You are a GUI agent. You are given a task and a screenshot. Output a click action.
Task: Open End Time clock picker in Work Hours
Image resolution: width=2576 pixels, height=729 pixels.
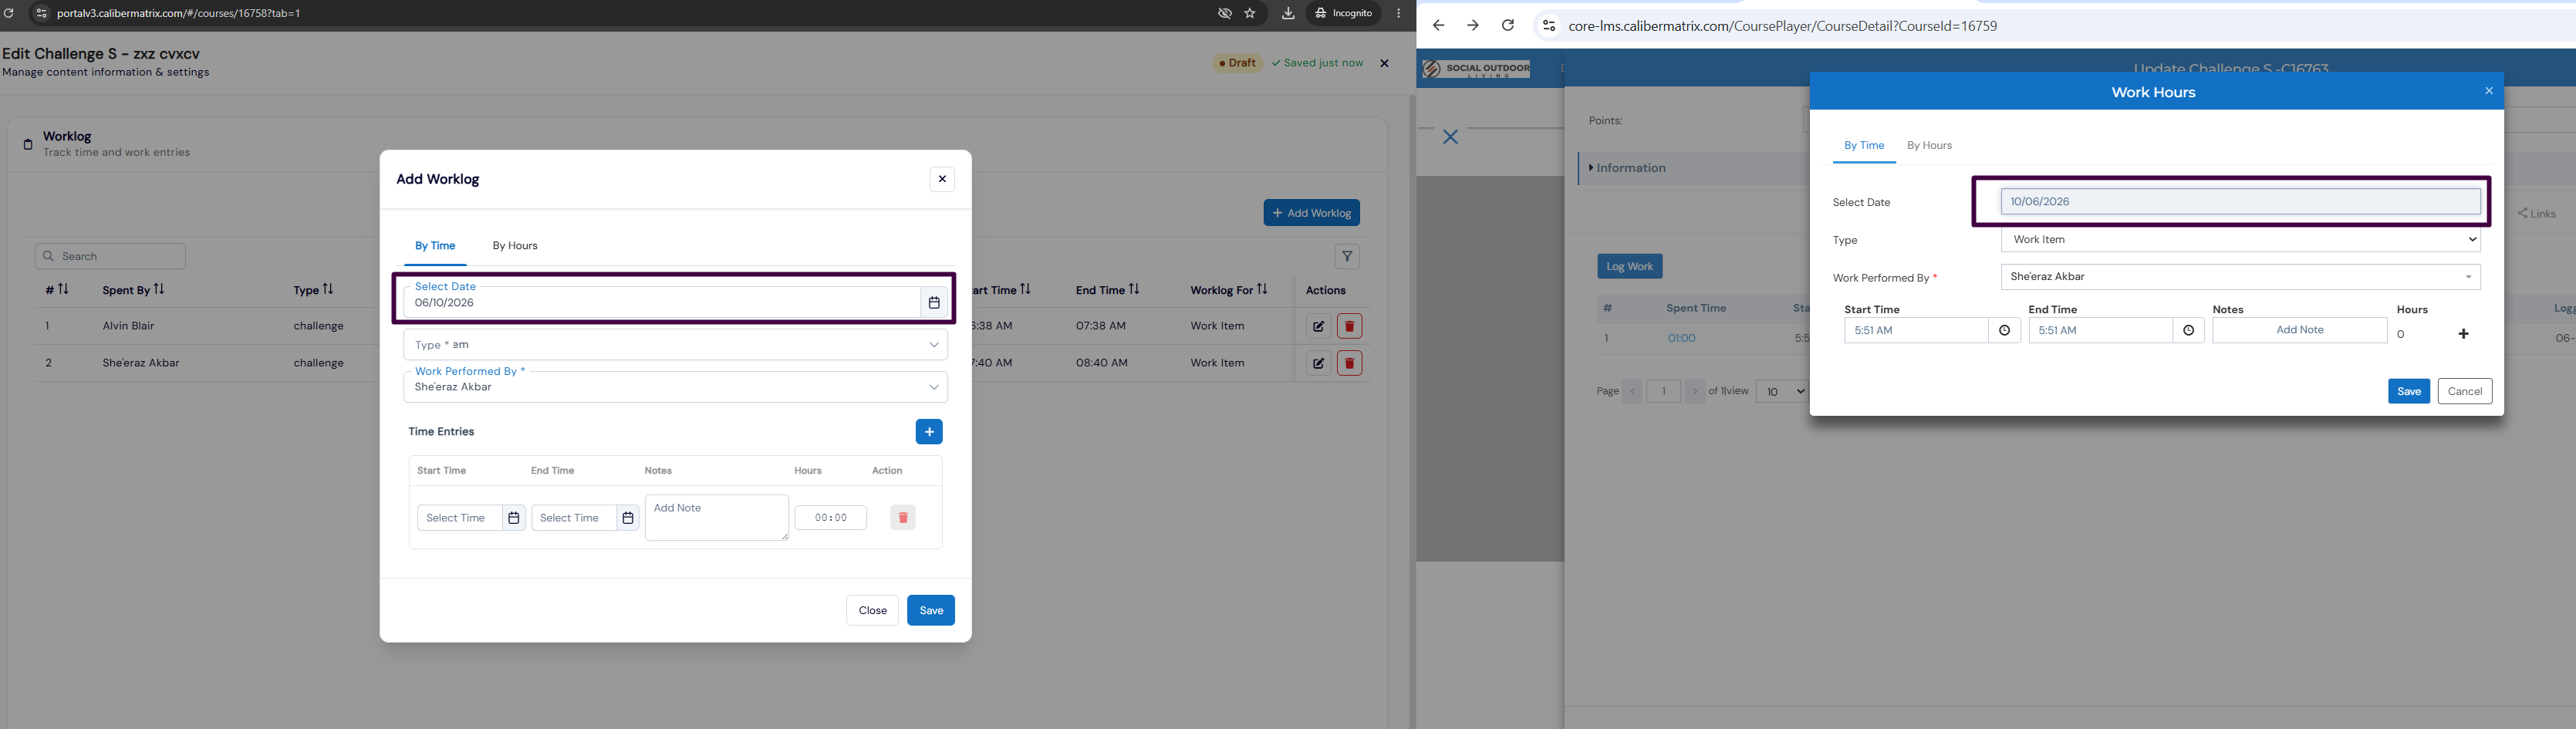[x=2188, y=331]
